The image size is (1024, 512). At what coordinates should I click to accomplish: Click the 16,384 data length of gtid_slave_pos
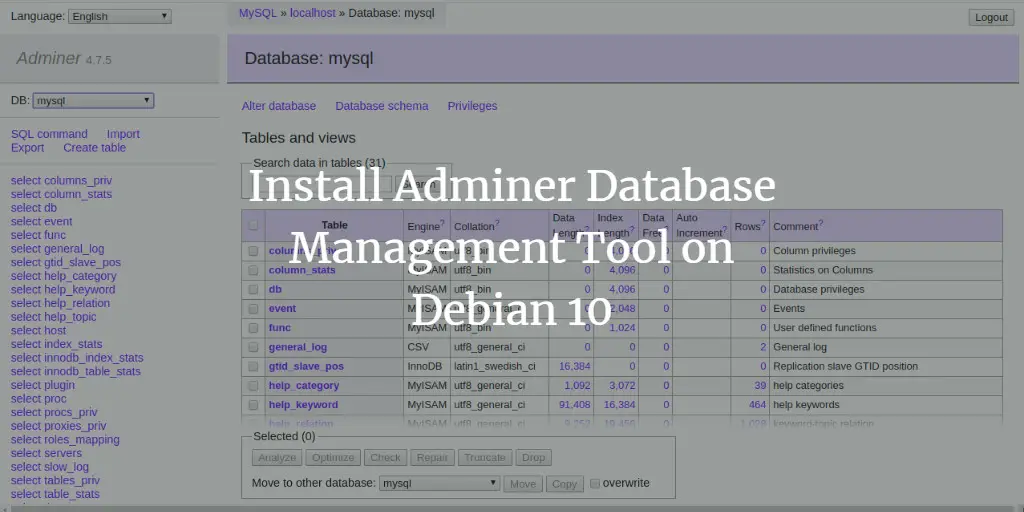point(575,366)
